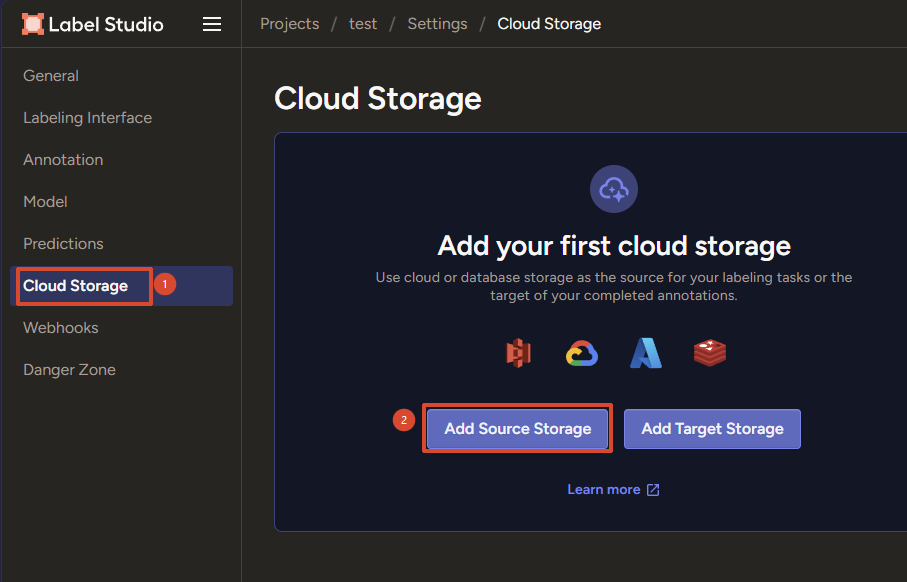
Task: Open Model settings
Action: pos(45,202)
